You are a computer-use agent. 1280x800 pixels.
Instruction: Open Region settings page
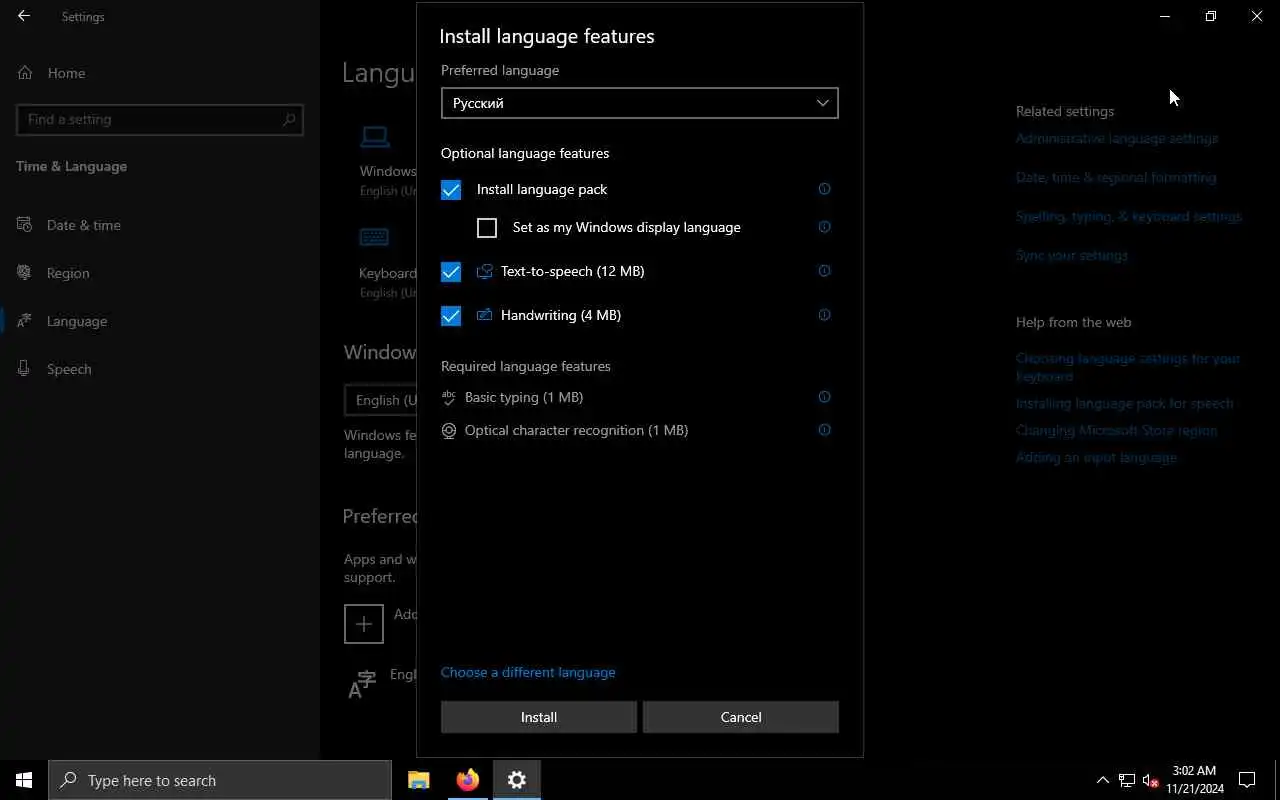coord(68,273)
